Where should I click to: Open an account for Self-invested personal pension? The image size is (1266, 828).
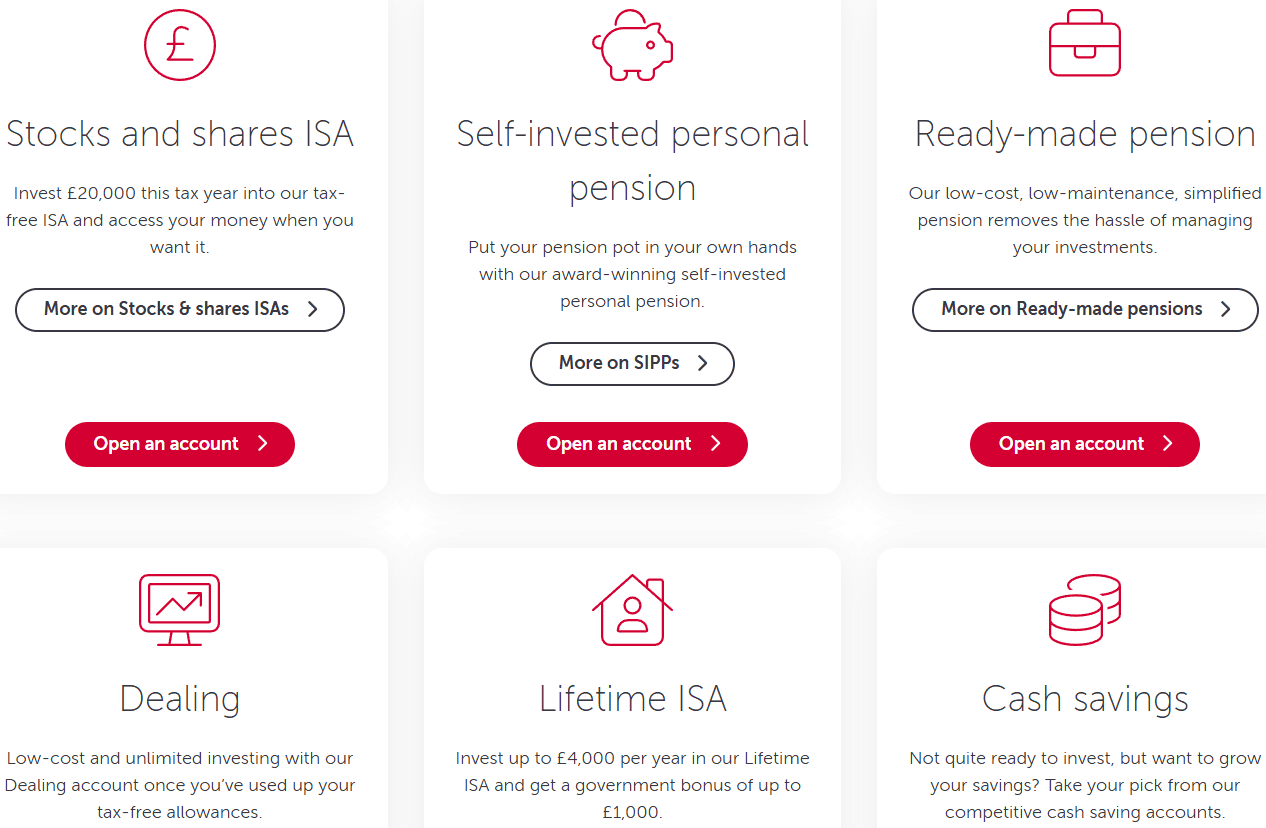[632, 444]
